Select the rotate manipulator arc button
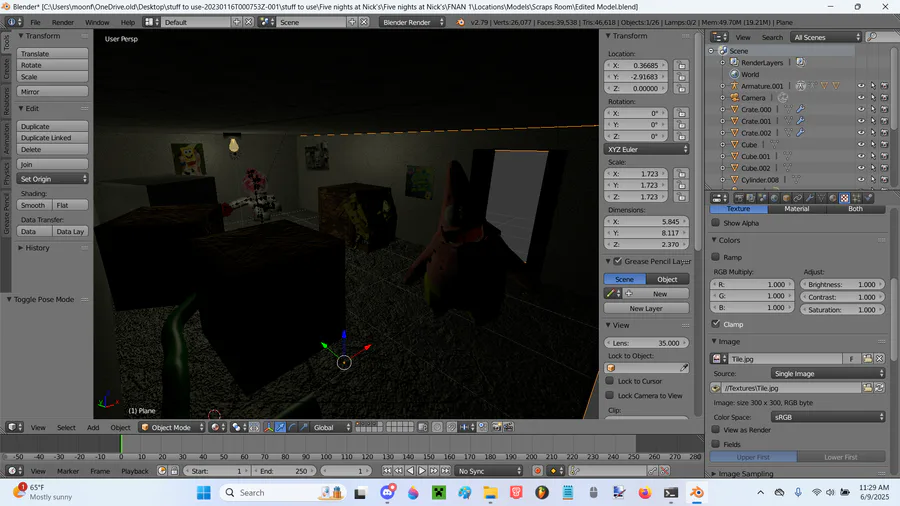This screenshot has width=900, height=506. tap(292, 427)
